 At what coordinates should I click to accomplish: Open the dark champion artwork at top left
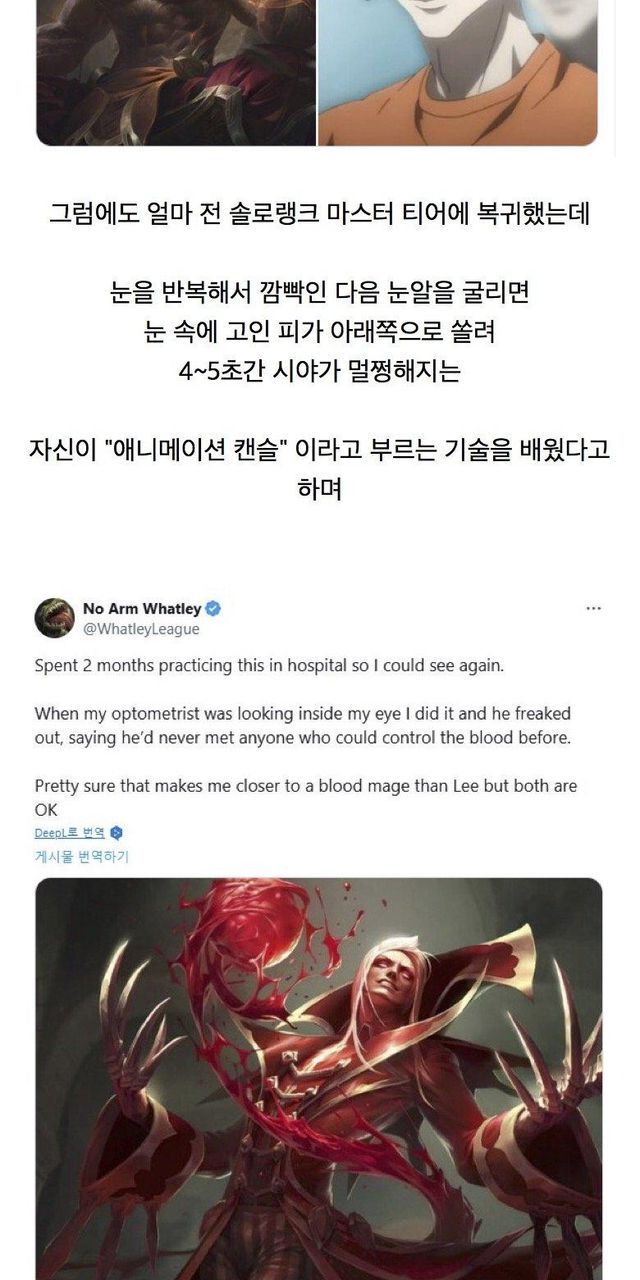pyautogui.click(x=176, y=72)
